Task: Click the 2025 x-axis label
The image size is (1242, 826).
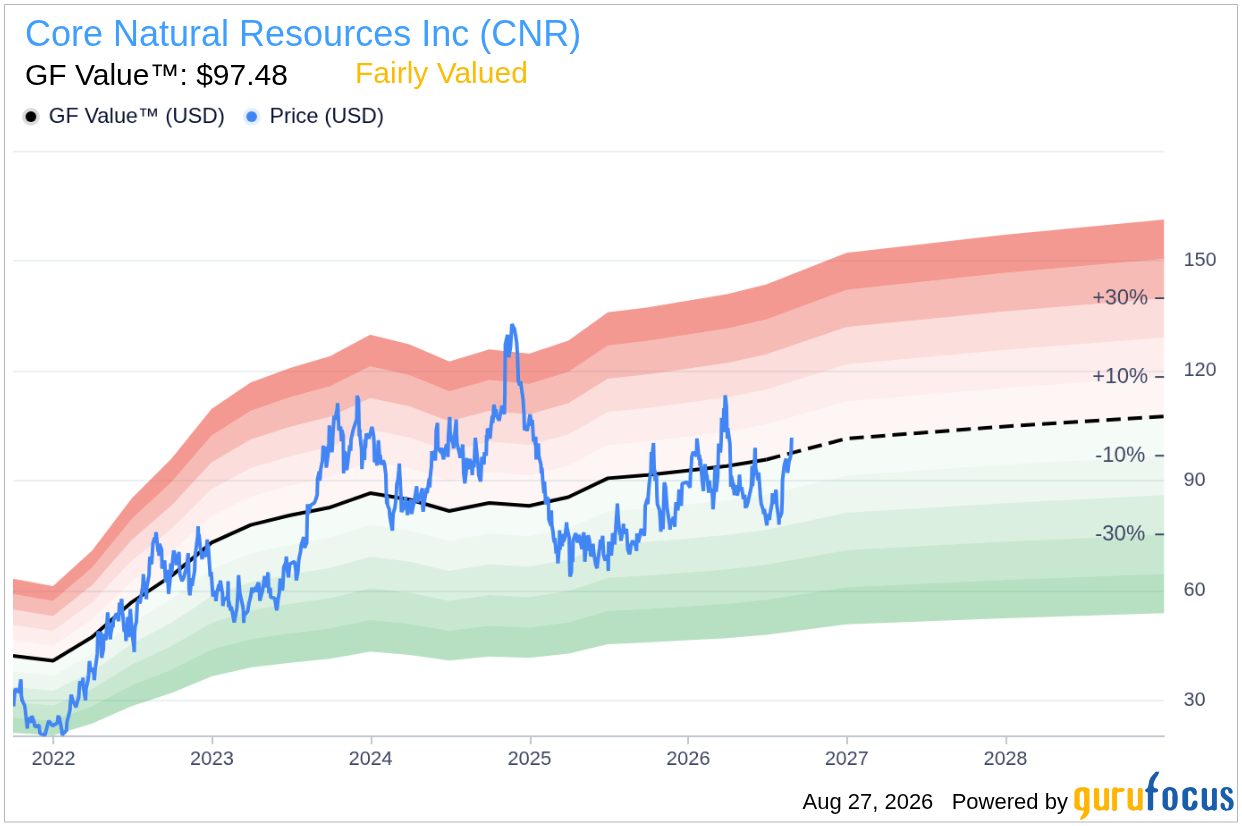Action: pos(529,758)
